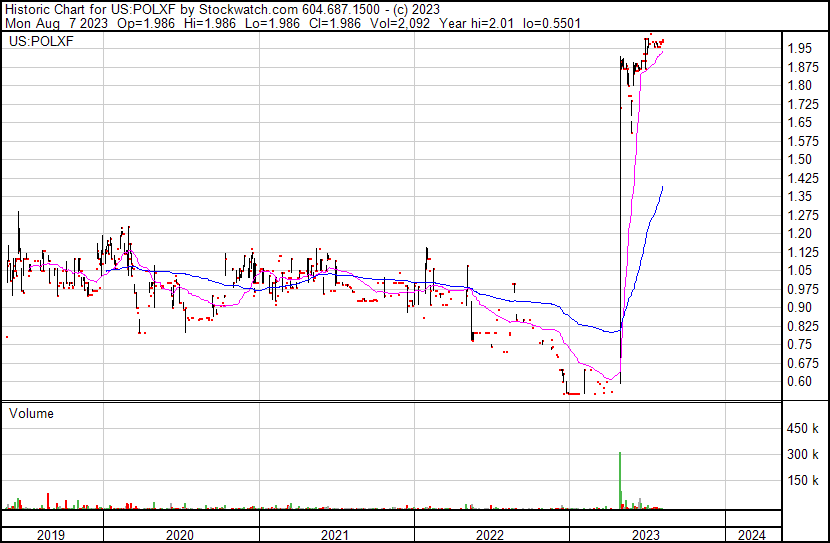
Task: Click the 2019 year label on time axis
Action: [x=51, y=535]
